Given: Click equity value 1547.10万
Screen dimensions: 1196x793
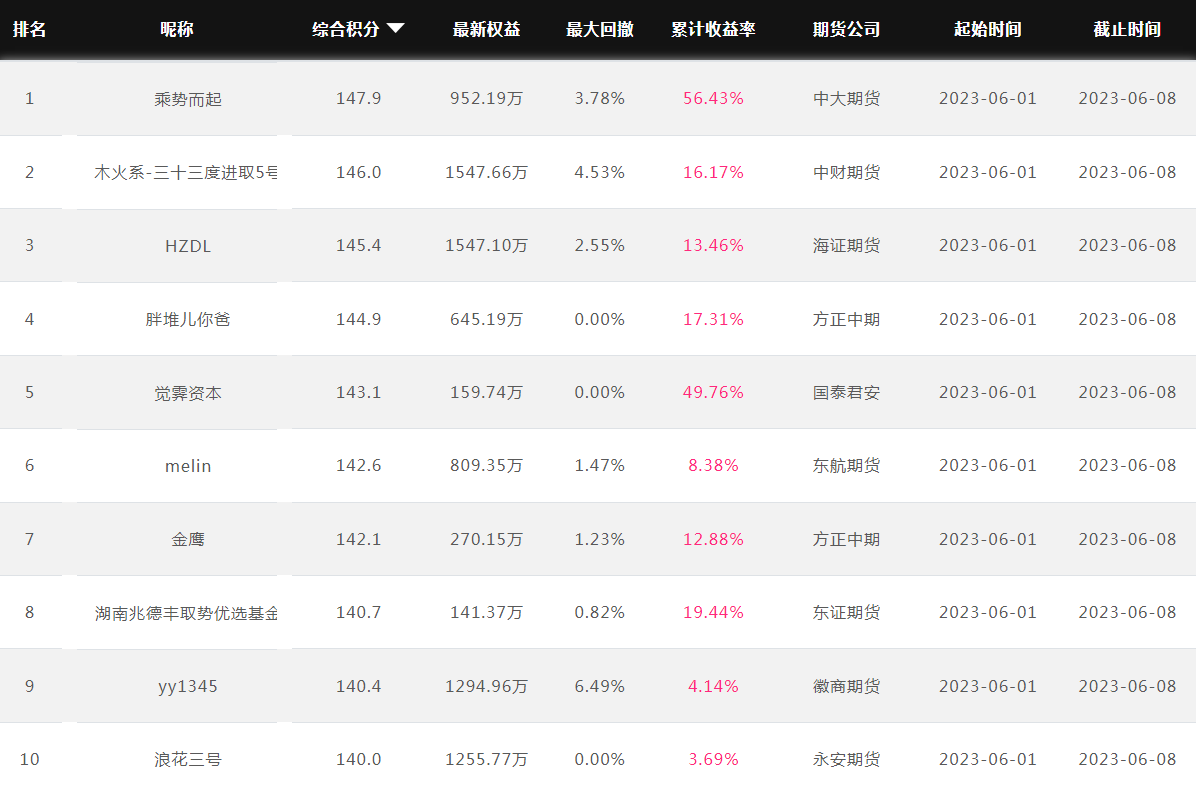Looking at the screenshot, I should 487,246.
